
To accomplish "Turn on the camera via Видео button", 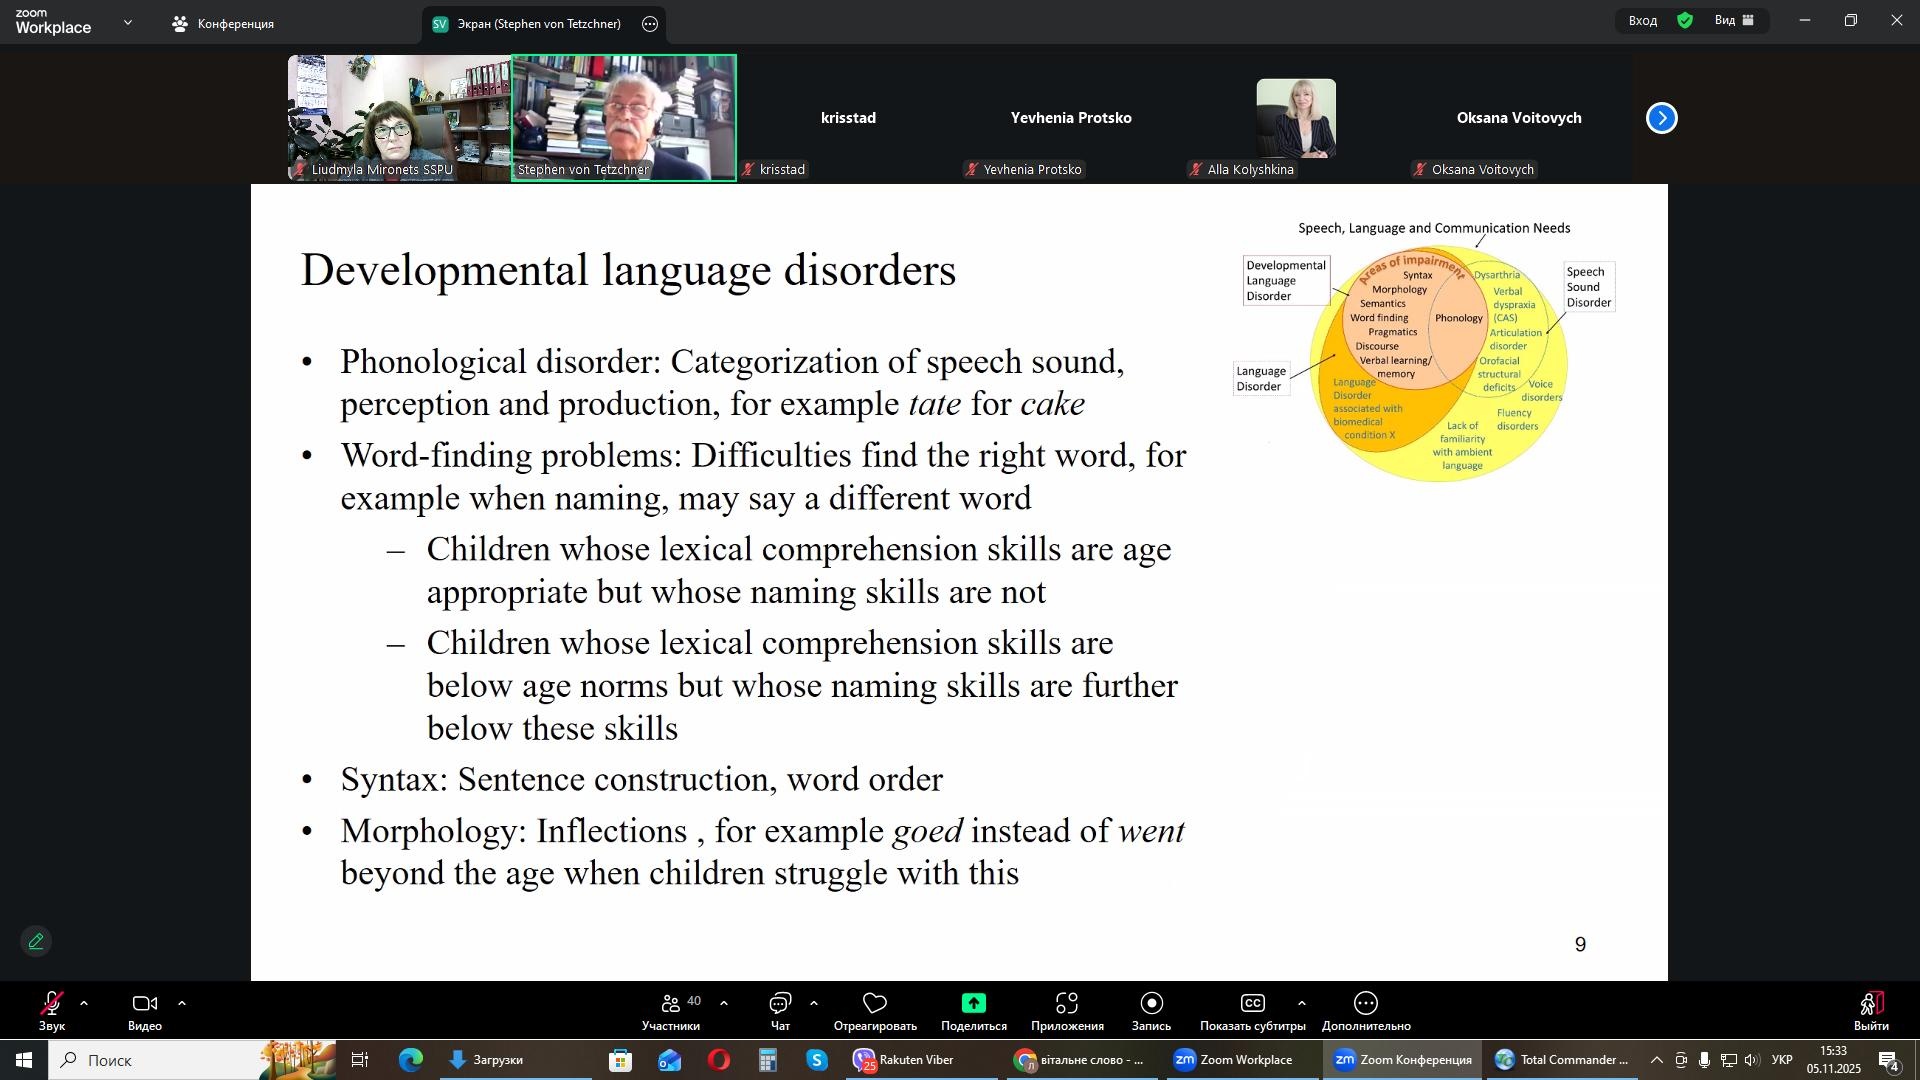I will (145, 1010).
